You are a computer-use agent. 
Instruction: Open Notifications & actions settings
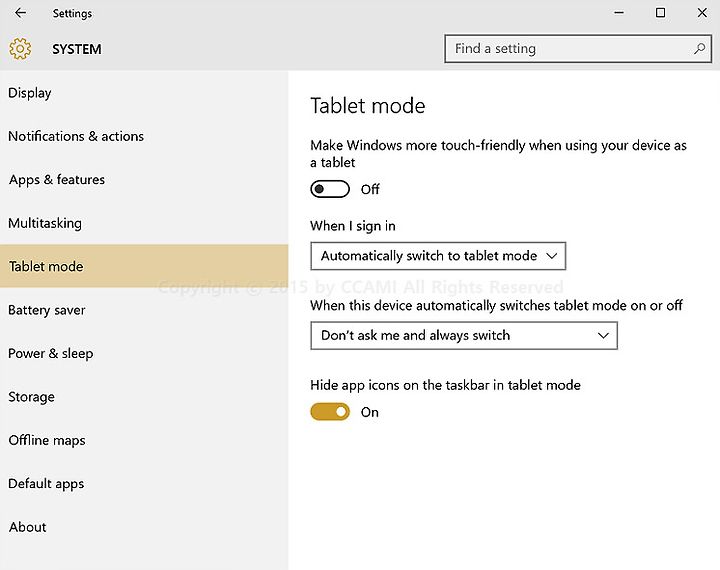(144, 136)
